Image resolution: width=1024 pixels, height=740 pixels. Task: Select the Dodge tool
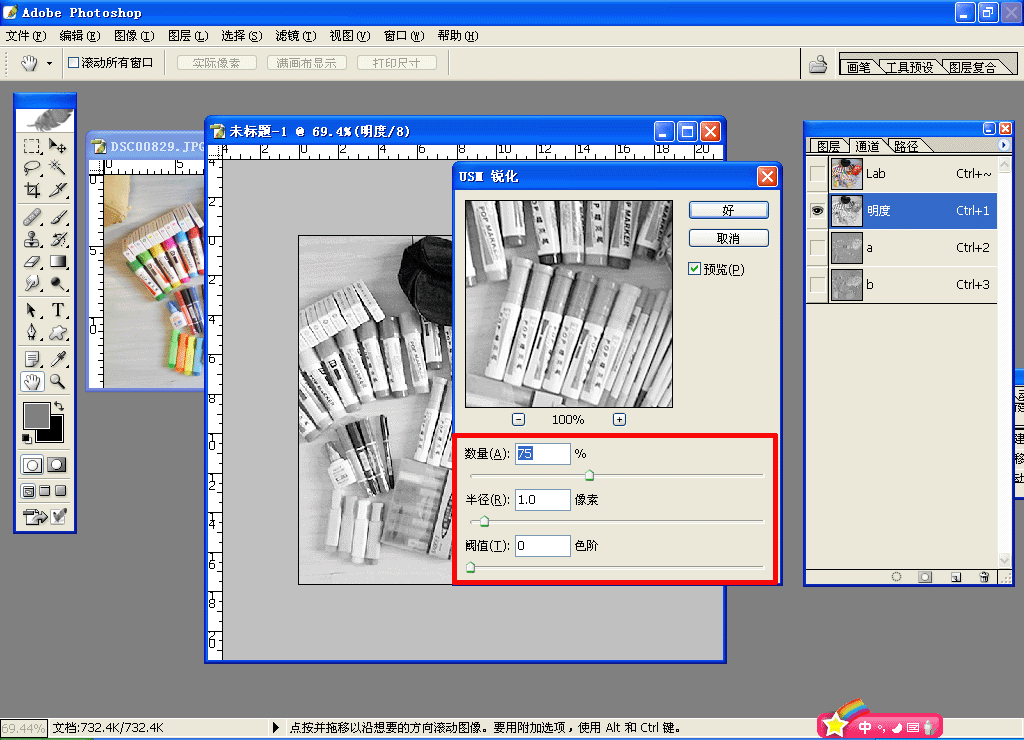57,283
